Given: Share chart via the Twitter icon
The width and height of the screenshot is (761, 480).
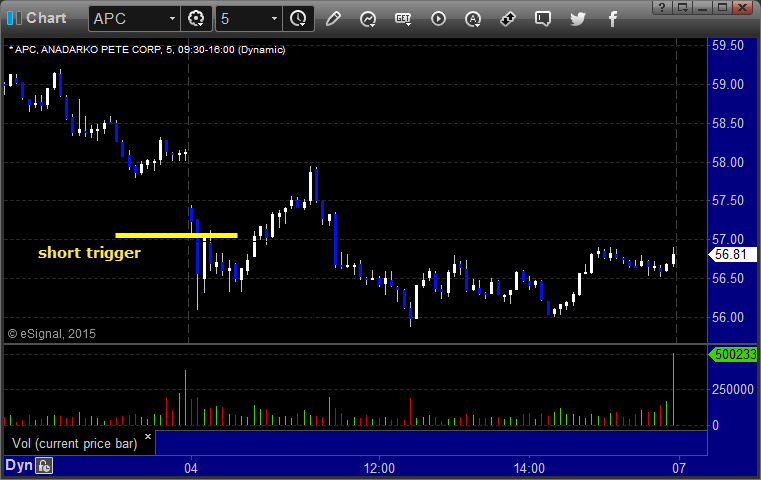Looking at the screenshot, I should point(578,19).
